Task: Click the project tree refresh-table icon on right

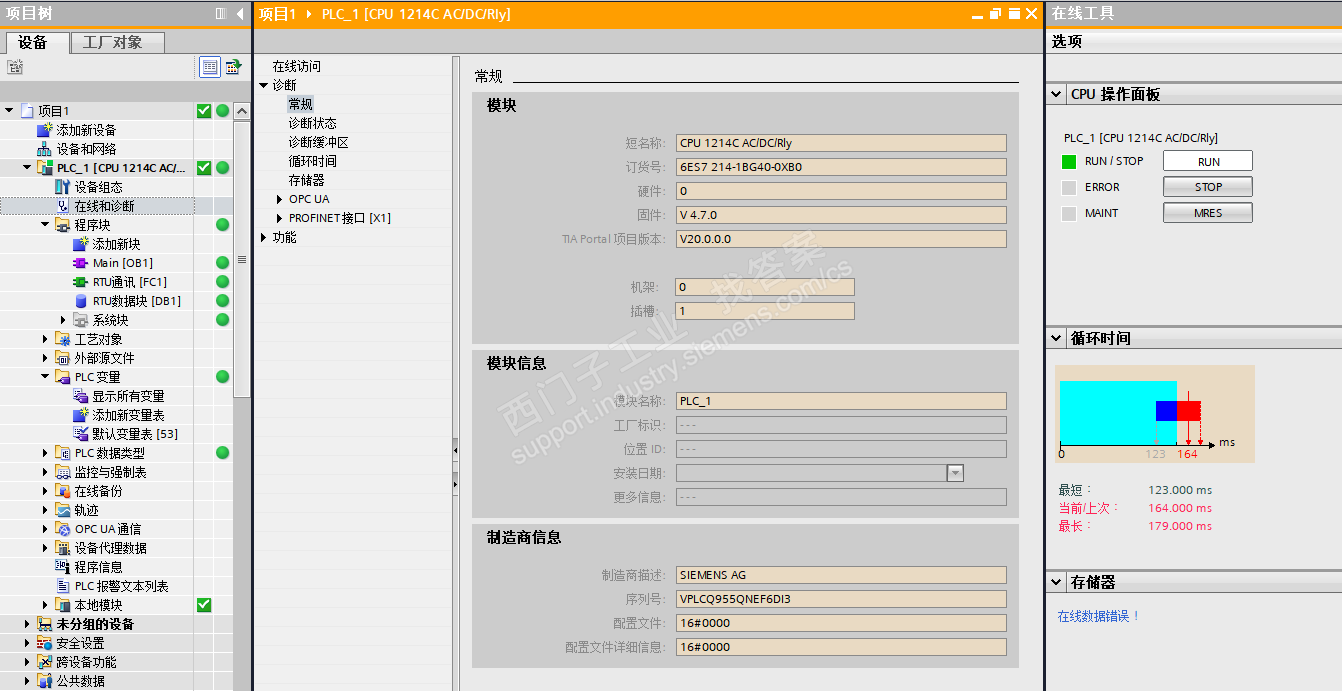Action: coord(233,67)
